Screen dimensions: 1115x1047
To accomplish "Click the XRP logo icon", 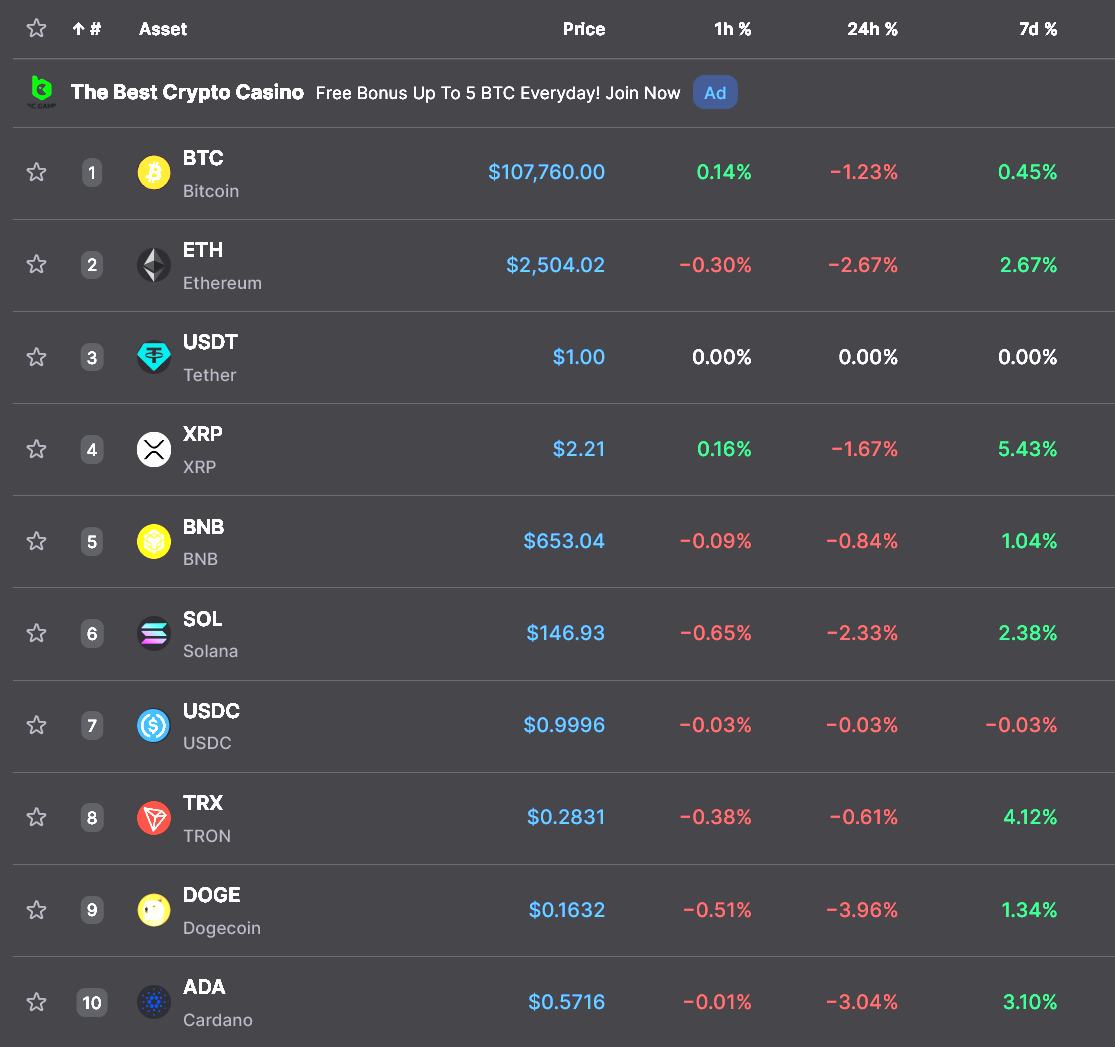I will point(154,450).
